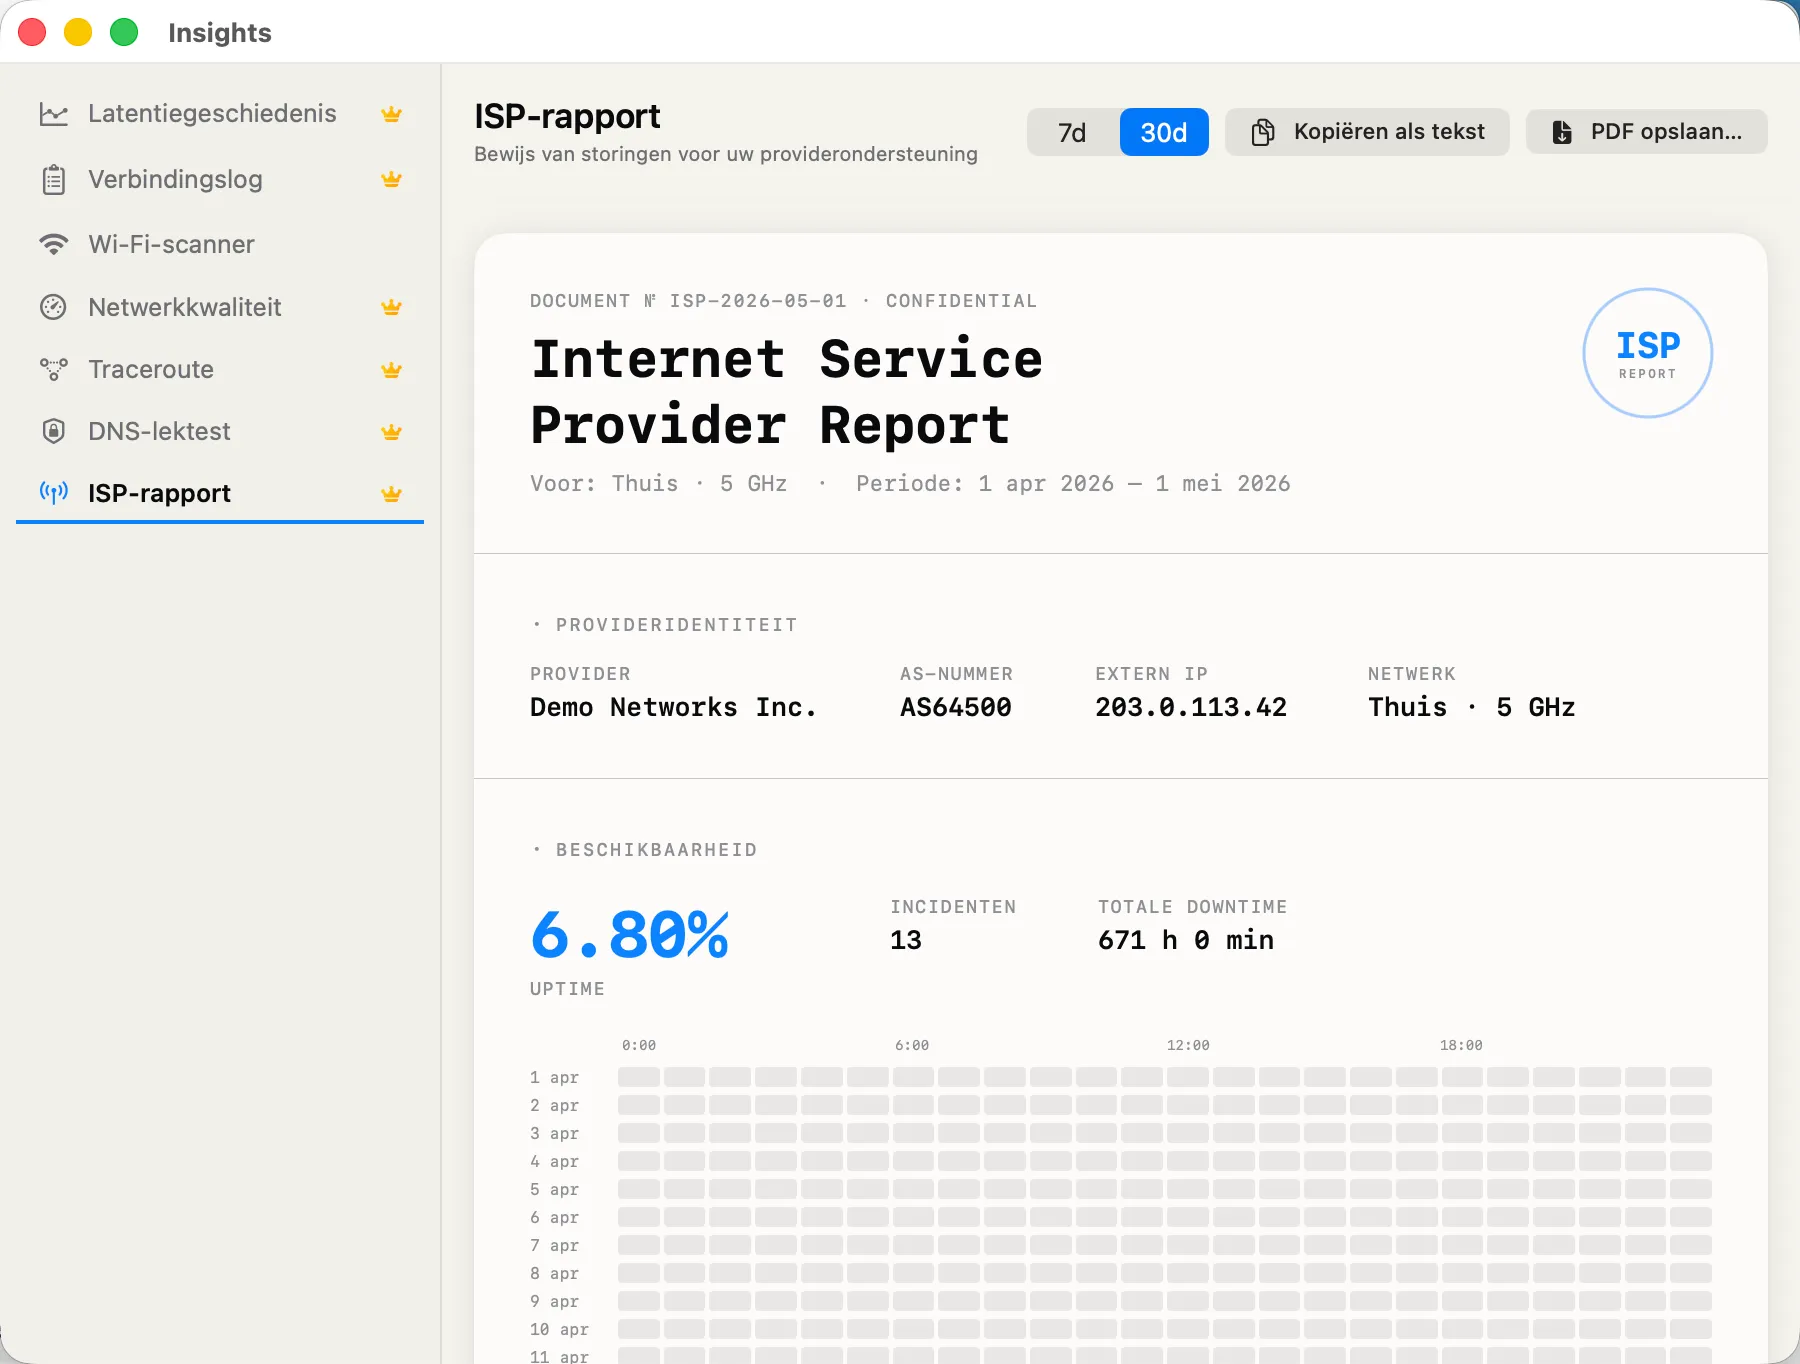Image resolution: width=1800 pixels, height=1364 pixels.
Task: Click the incidents count 13
Action: (x=906, y=940)
